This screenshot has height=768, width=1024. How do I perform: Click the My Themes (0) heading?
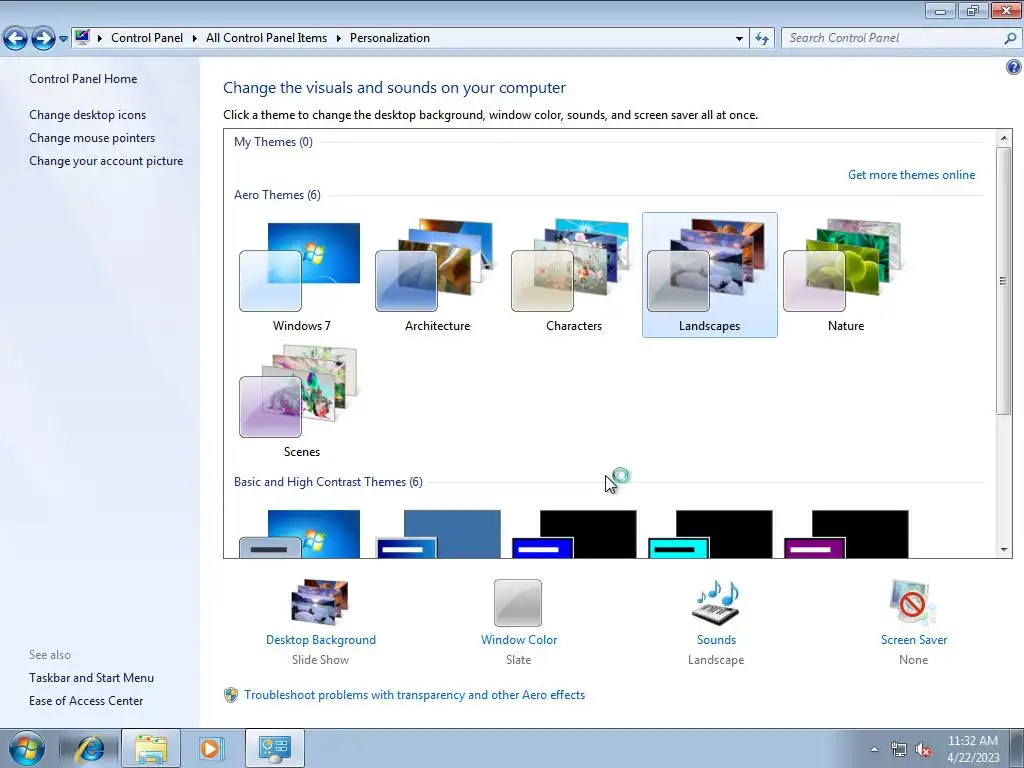(x=273, y=142)
